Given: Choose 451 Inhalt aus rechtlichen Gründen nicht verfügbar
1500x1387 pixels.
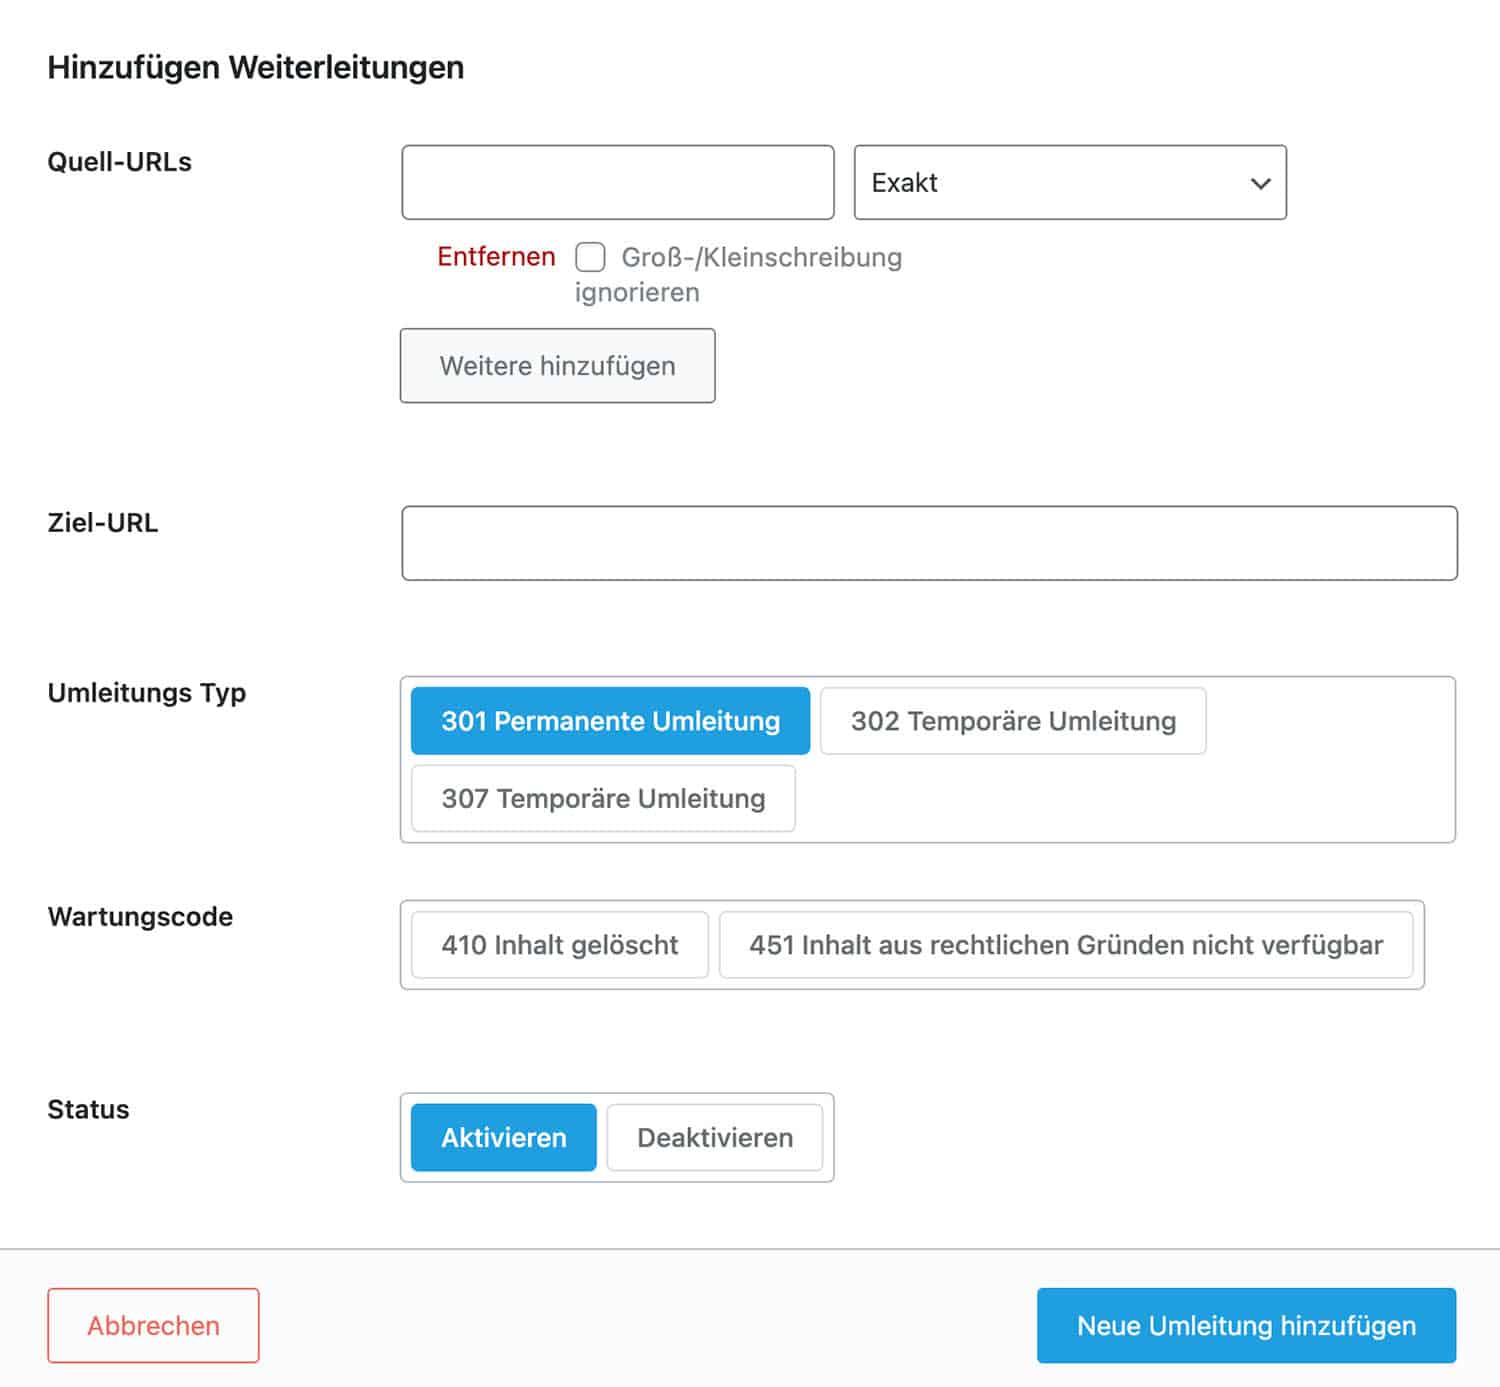Looking at the screenshot, I should point(1066,945).
